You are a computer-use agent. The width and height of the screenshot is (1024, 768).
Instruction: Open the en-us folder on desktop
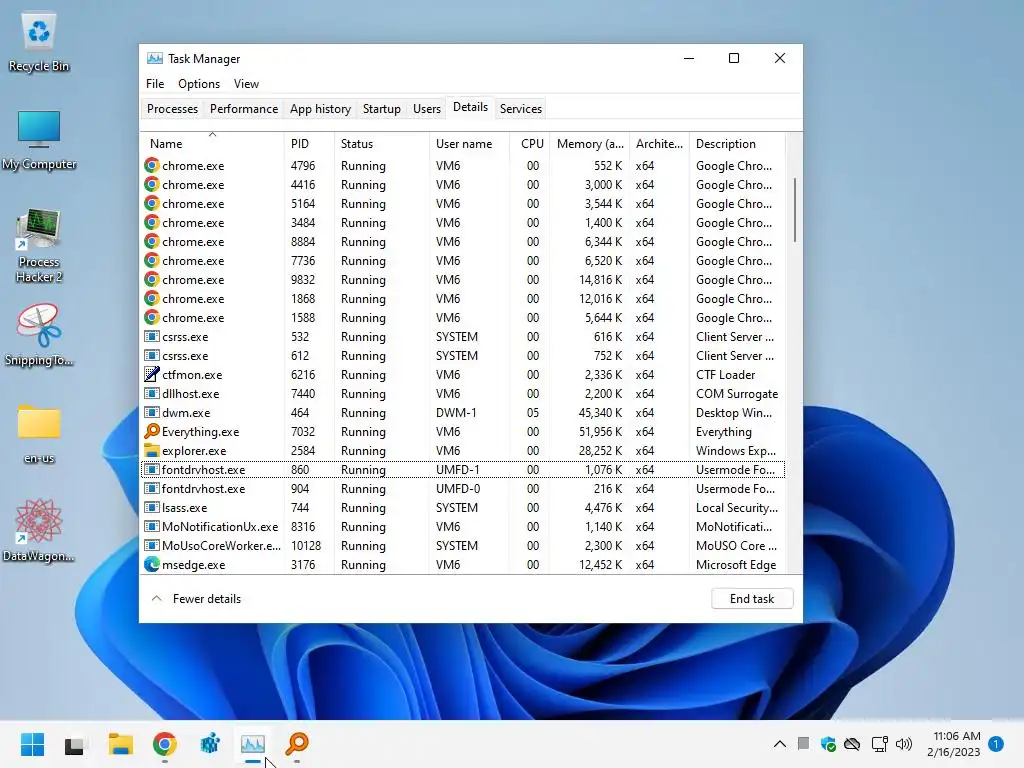coord(39,434)
